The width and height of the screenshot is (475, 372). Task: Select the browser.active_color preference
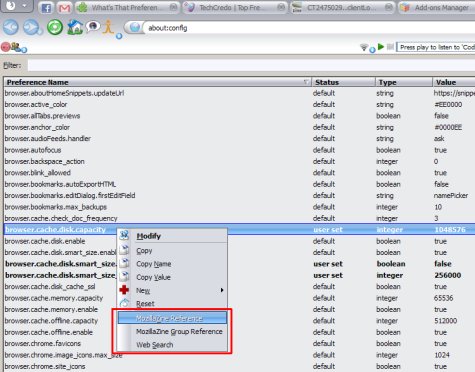click(x=239, y=104)
